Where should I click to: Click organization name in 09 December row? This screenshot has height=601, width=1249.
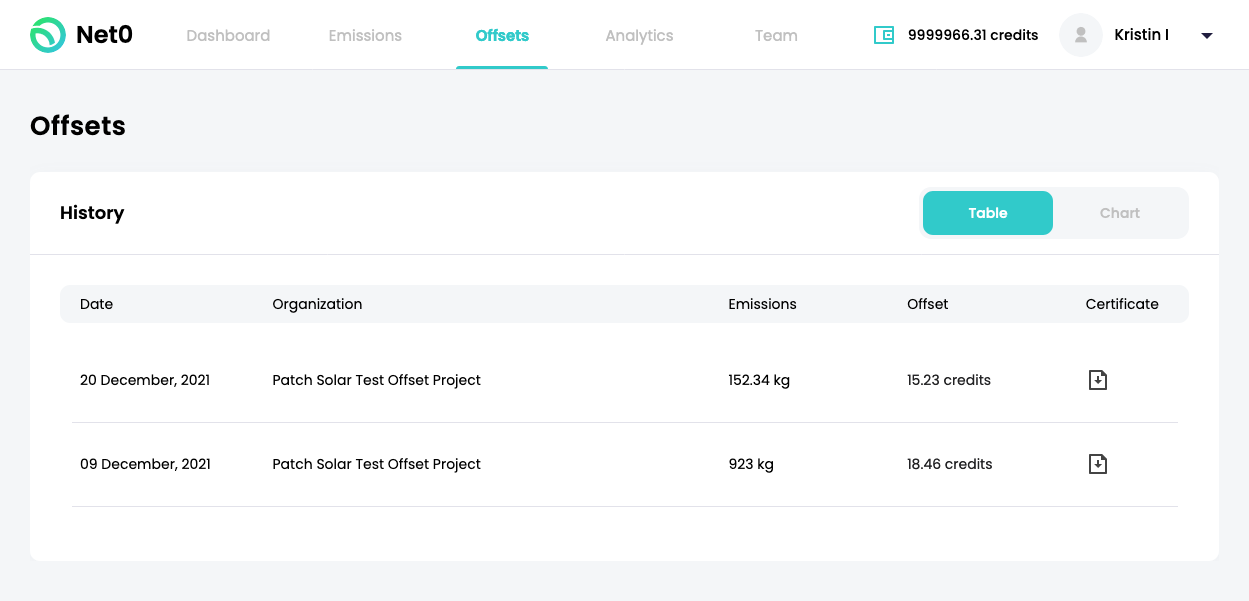click(376, 464)
